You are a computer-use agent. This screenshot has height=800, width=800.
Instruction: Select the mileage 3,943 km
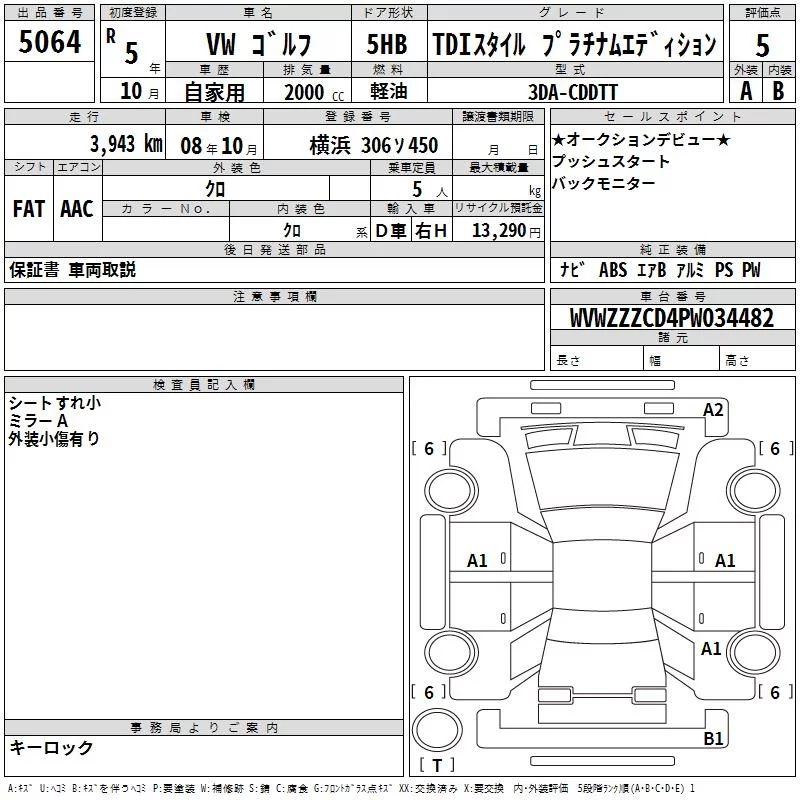click(126, 144)
